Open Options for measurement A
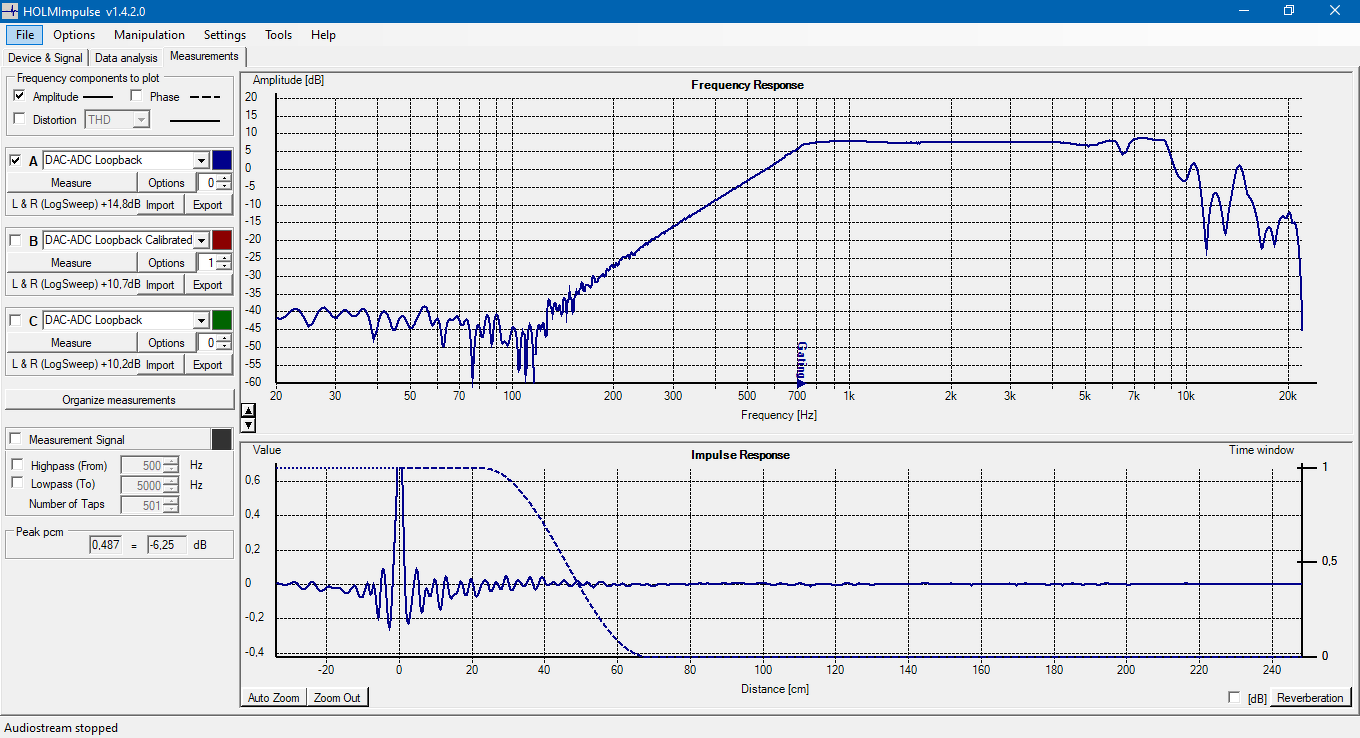This screenshot has height=738, width=1360. click(x=166, y=183)
